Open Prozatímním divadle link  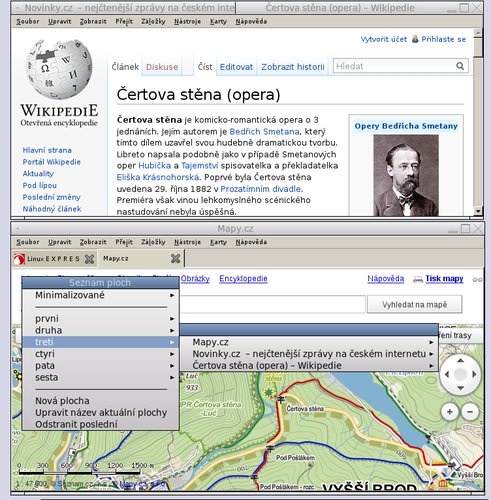click(x=261, y=189)
